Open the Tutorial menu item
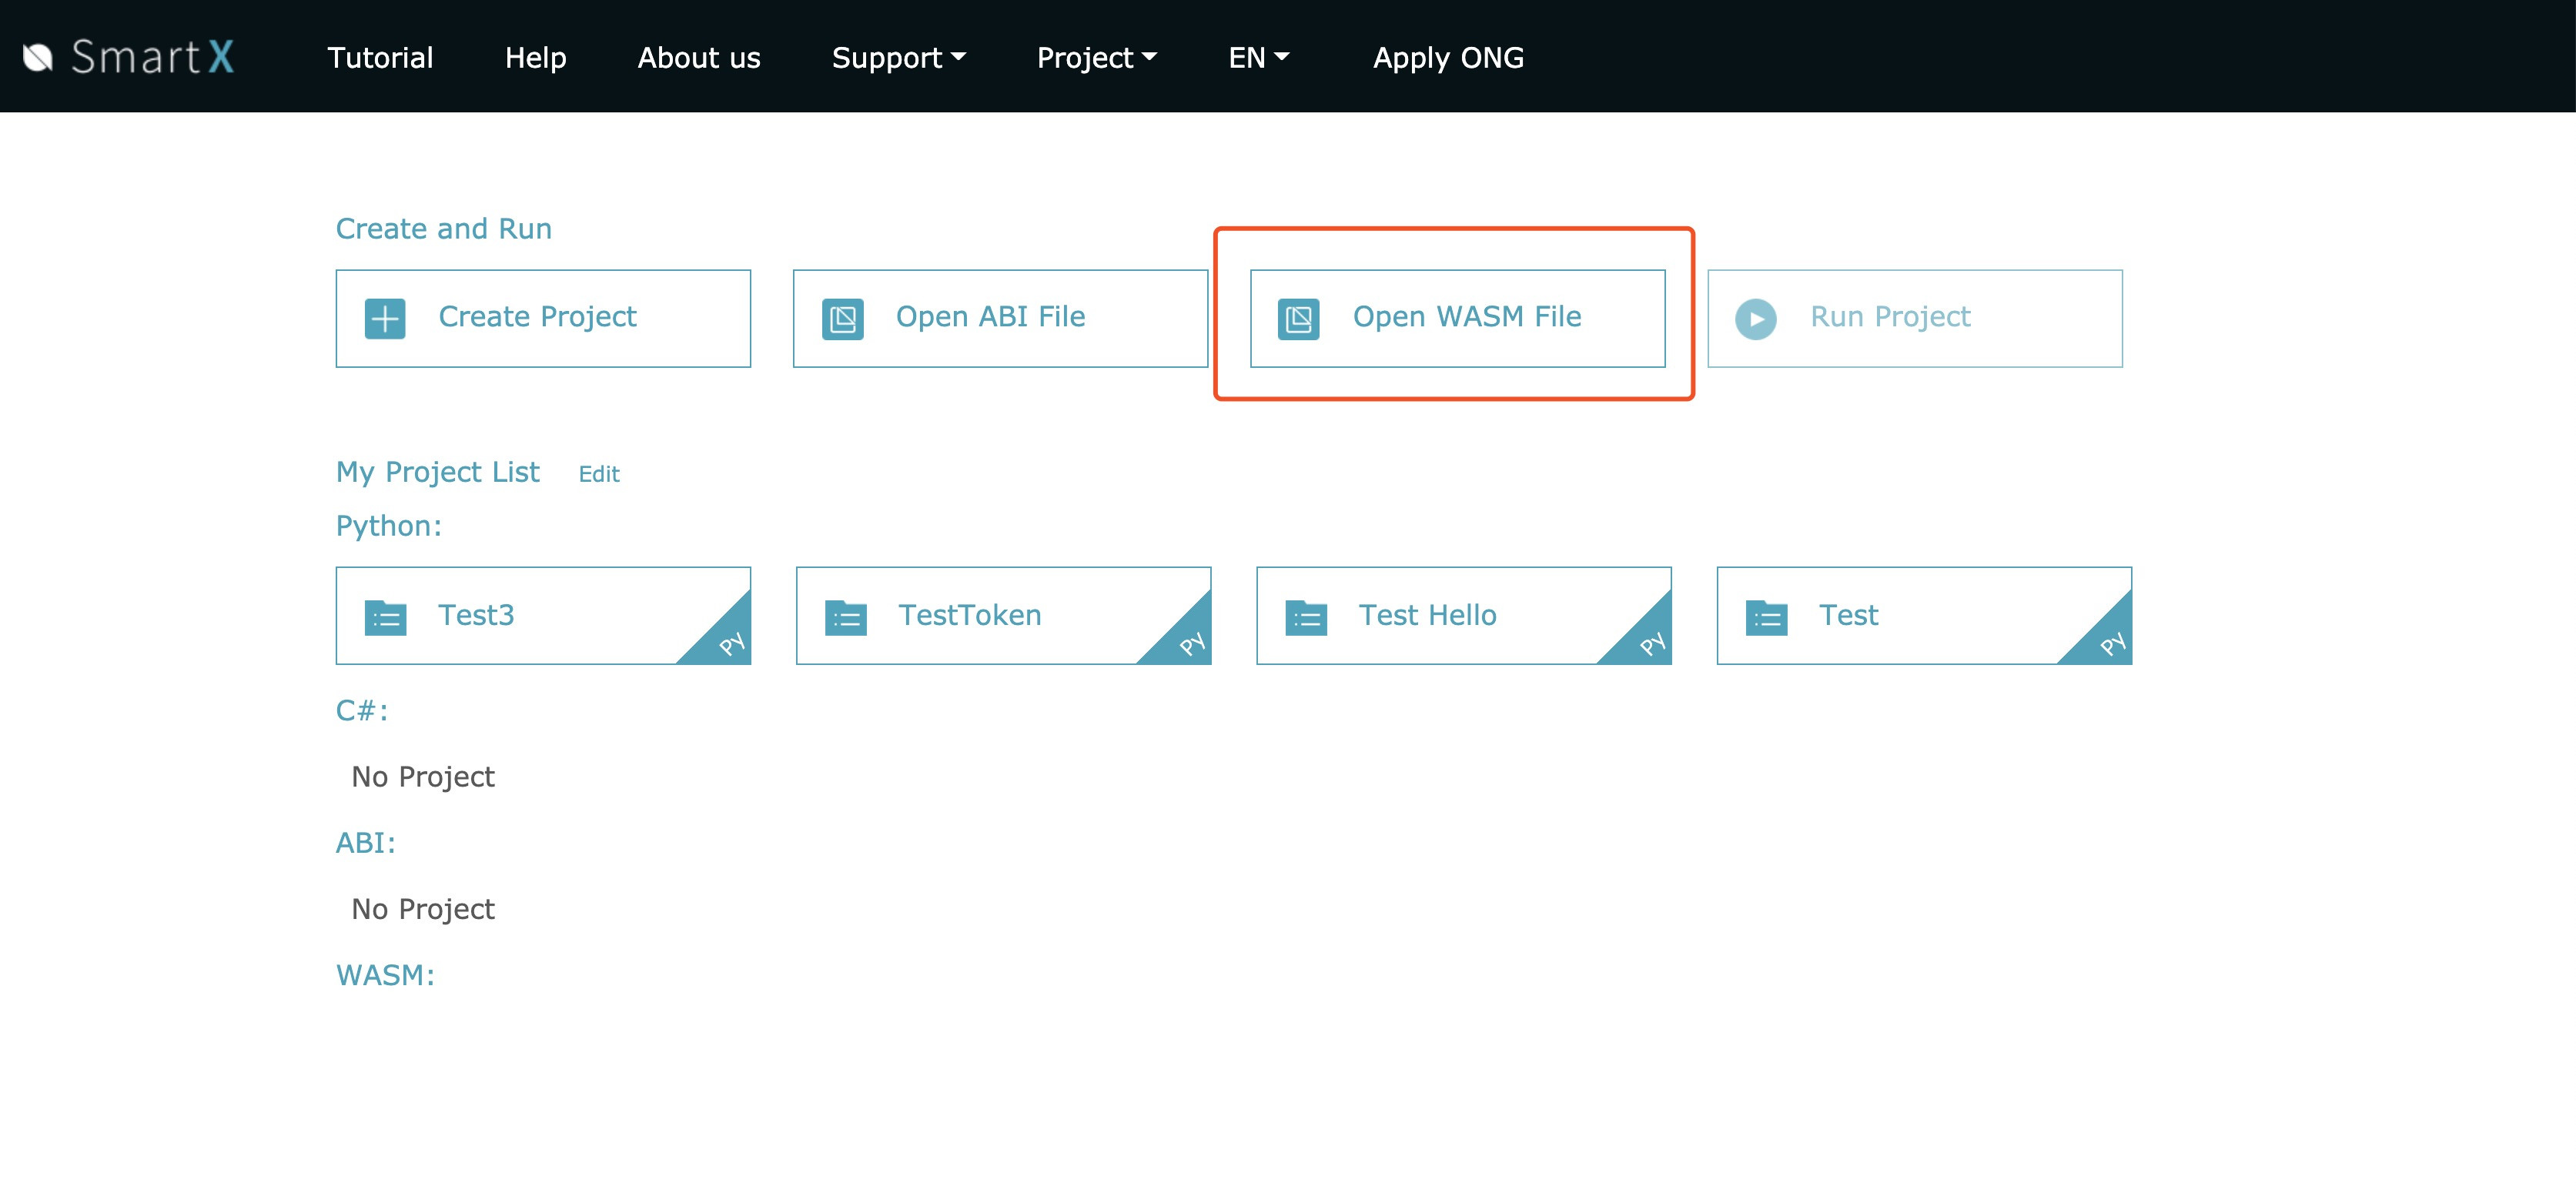Screen dimensions: 2576x1193 coord(380,58)
